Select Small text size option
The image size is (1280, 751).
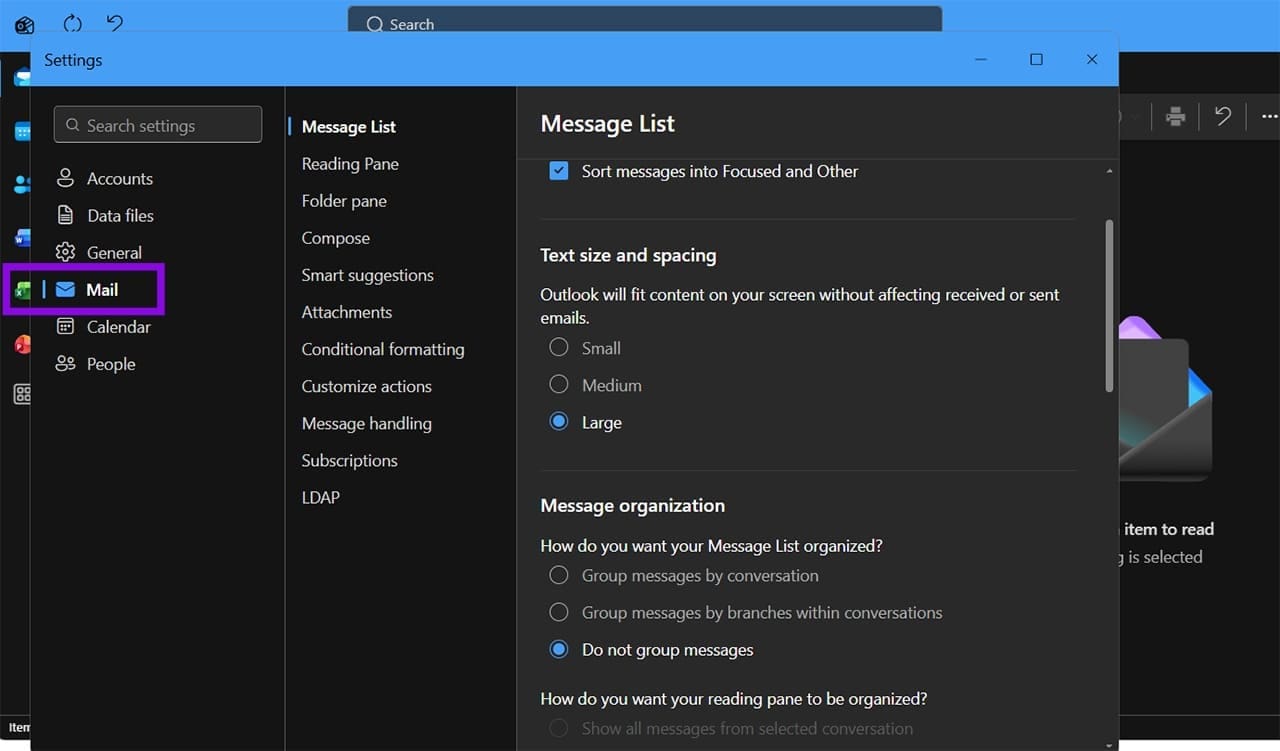(x=559, y=348)
